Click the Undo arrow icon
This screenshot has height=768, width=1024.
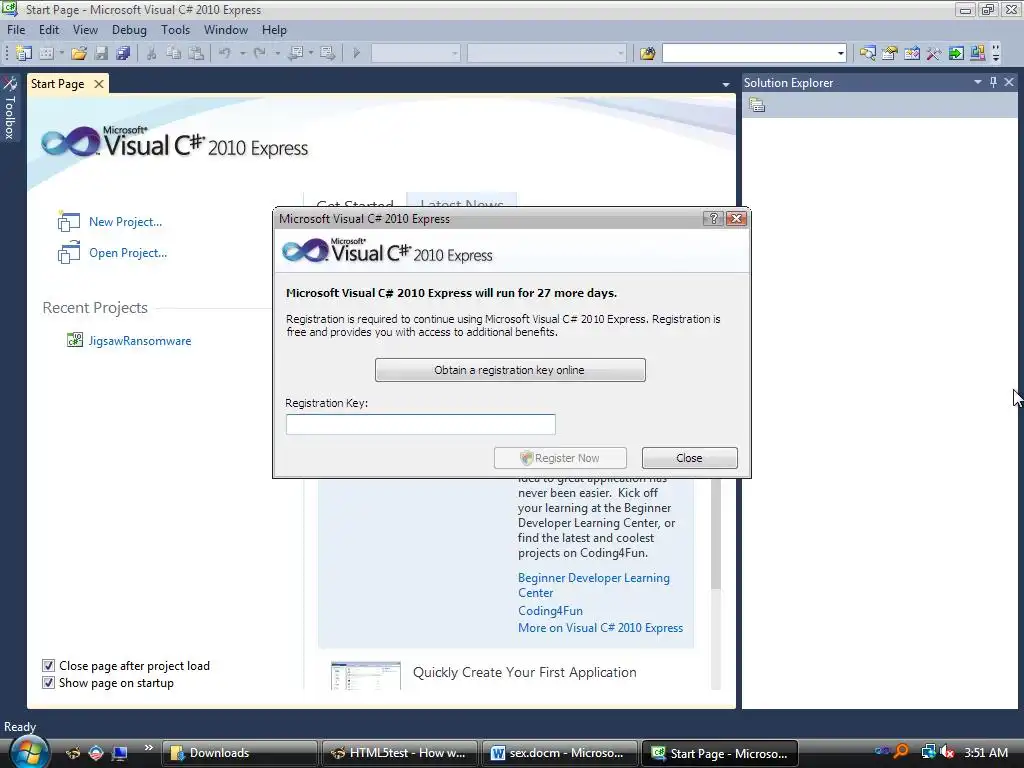point(225,53)
